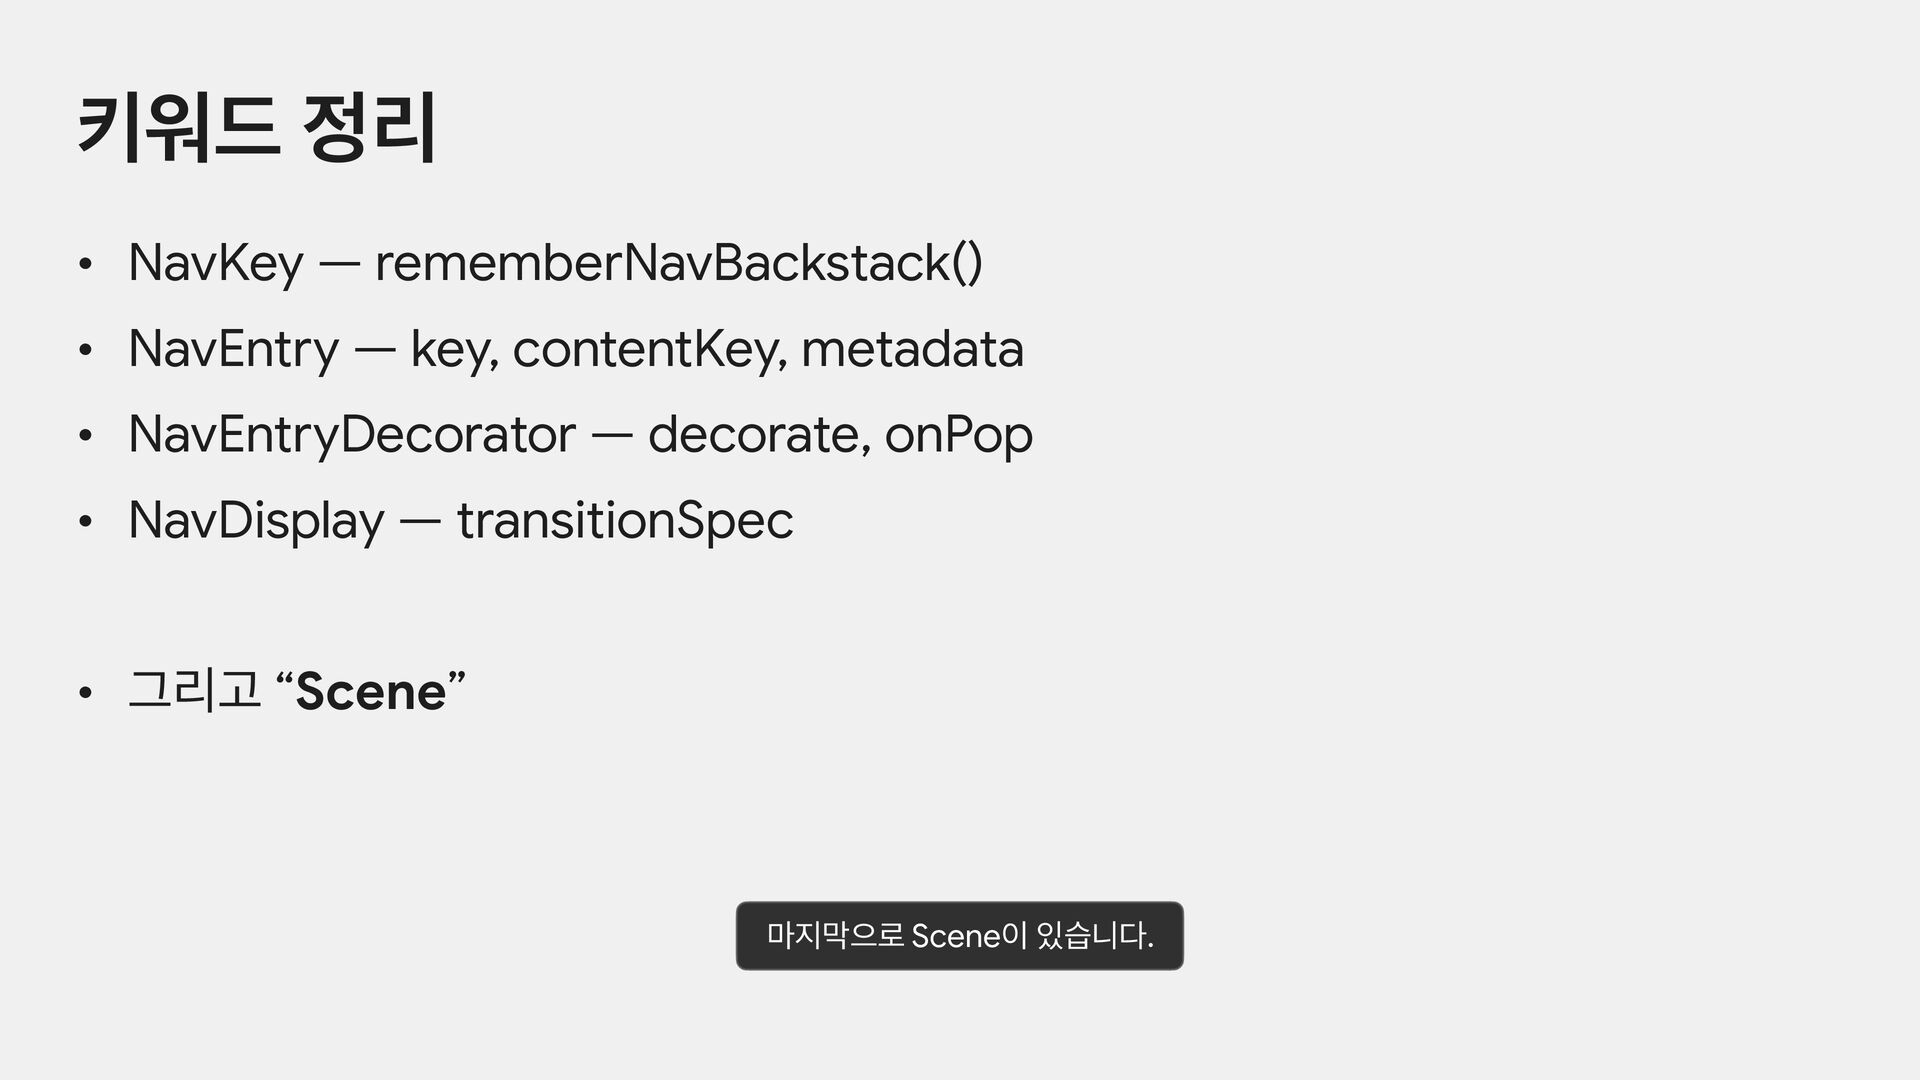Select the transitionSpec text
Image resolution: width=1920 pixels, height=1080 pixels.
click(625, 521)
